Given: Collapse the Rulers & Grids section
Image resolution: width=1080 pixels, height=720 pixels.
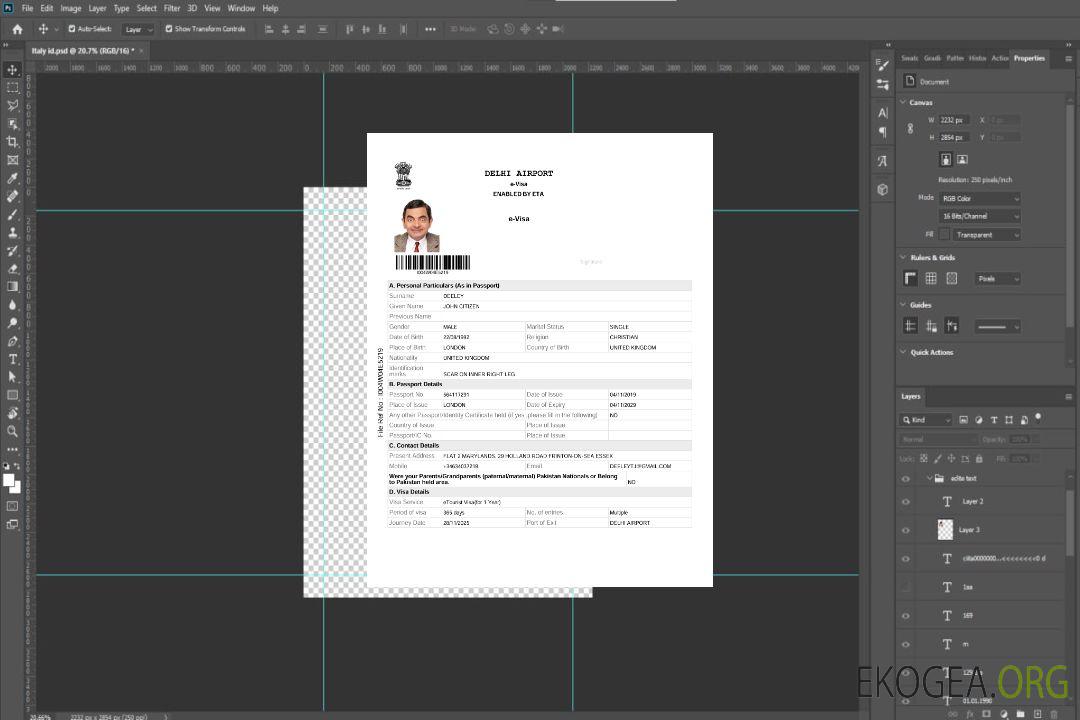Looking at the screenshot, I should point(903,257).
